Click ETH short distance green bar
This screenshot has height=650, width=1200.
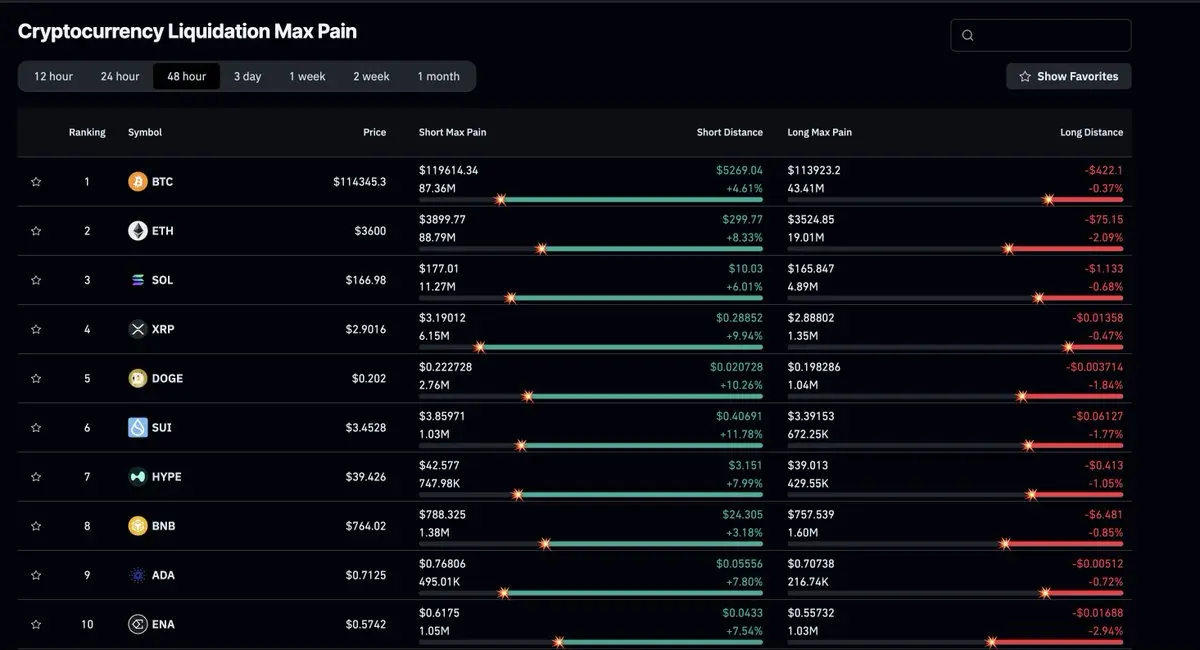652,249
